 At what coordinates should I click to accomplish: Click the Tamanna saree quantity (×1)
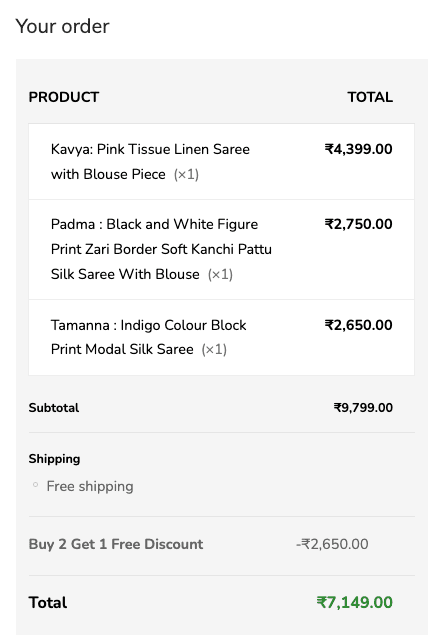[x=214, y=349]
